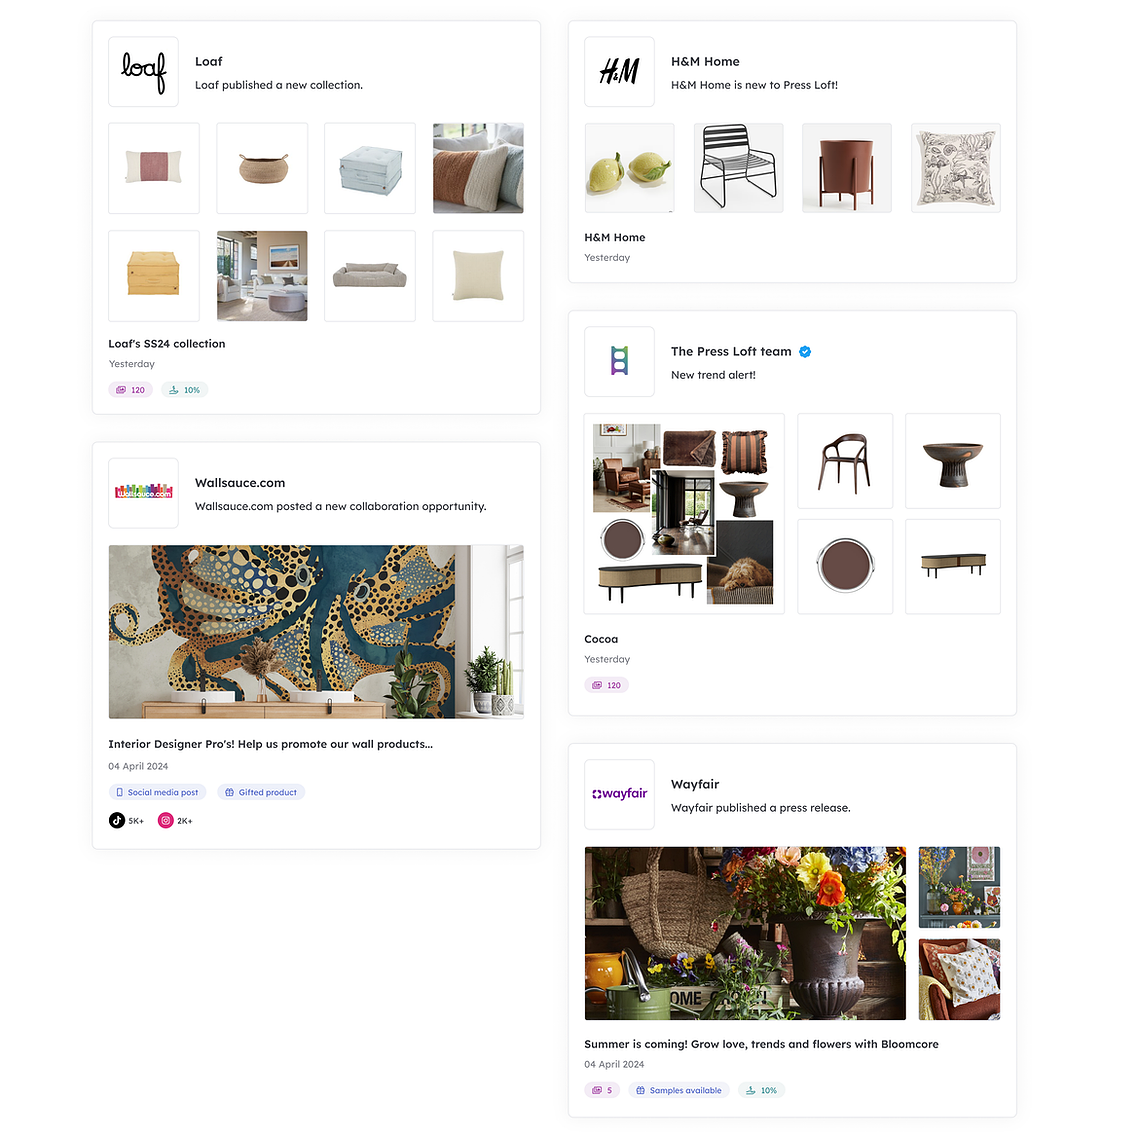Open the Press Loft team ladder logo
Screen dimensions: 1139x1138
[619, 361]
